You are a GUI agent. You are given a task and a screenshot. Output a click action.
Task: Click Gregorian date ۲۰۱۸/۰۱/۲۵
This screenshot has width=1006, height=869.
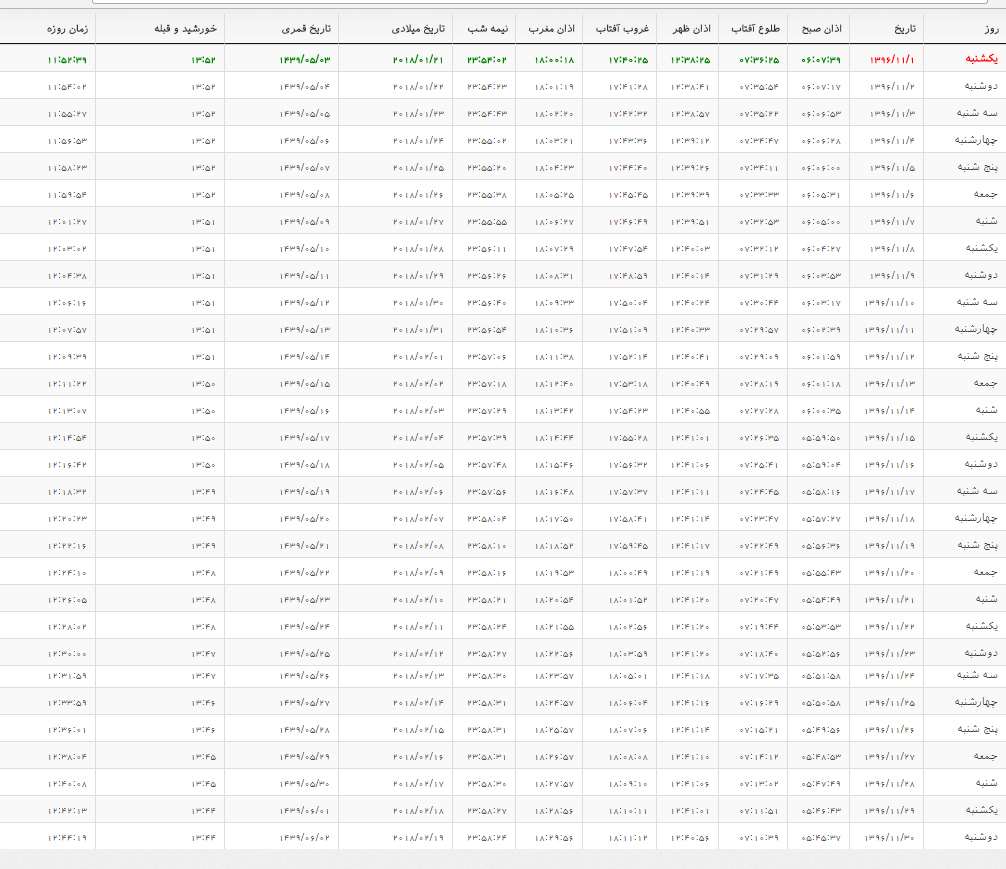click(x=418, y=168)
